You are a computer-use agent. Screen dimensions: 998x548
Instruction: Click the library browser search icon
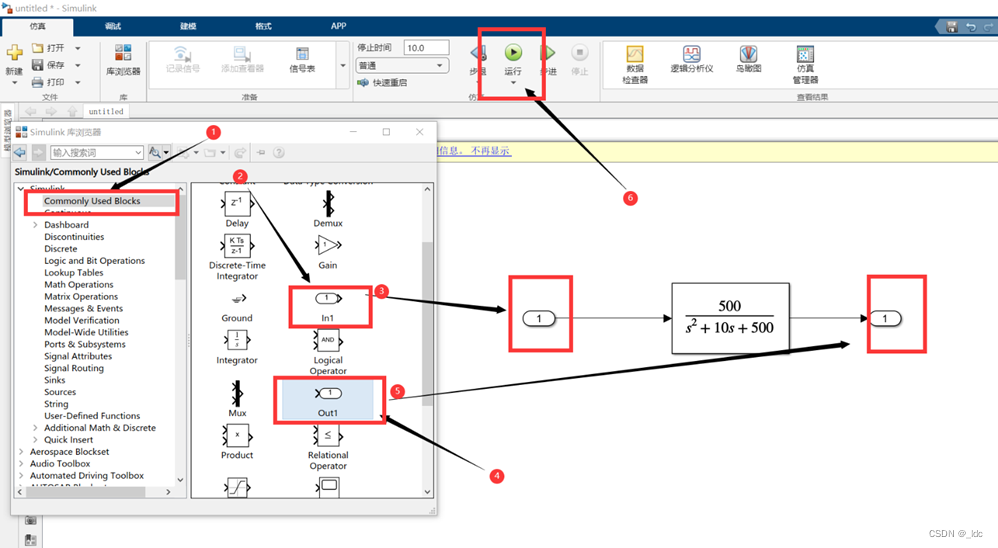tap(155, 152)
